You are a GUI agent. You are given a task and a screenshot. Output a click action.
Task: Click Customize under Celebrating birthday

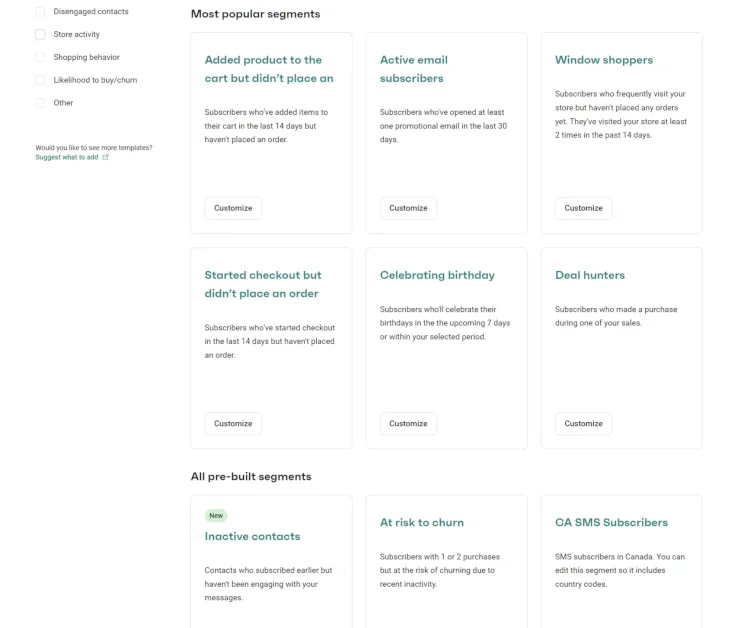click(408, 423)
